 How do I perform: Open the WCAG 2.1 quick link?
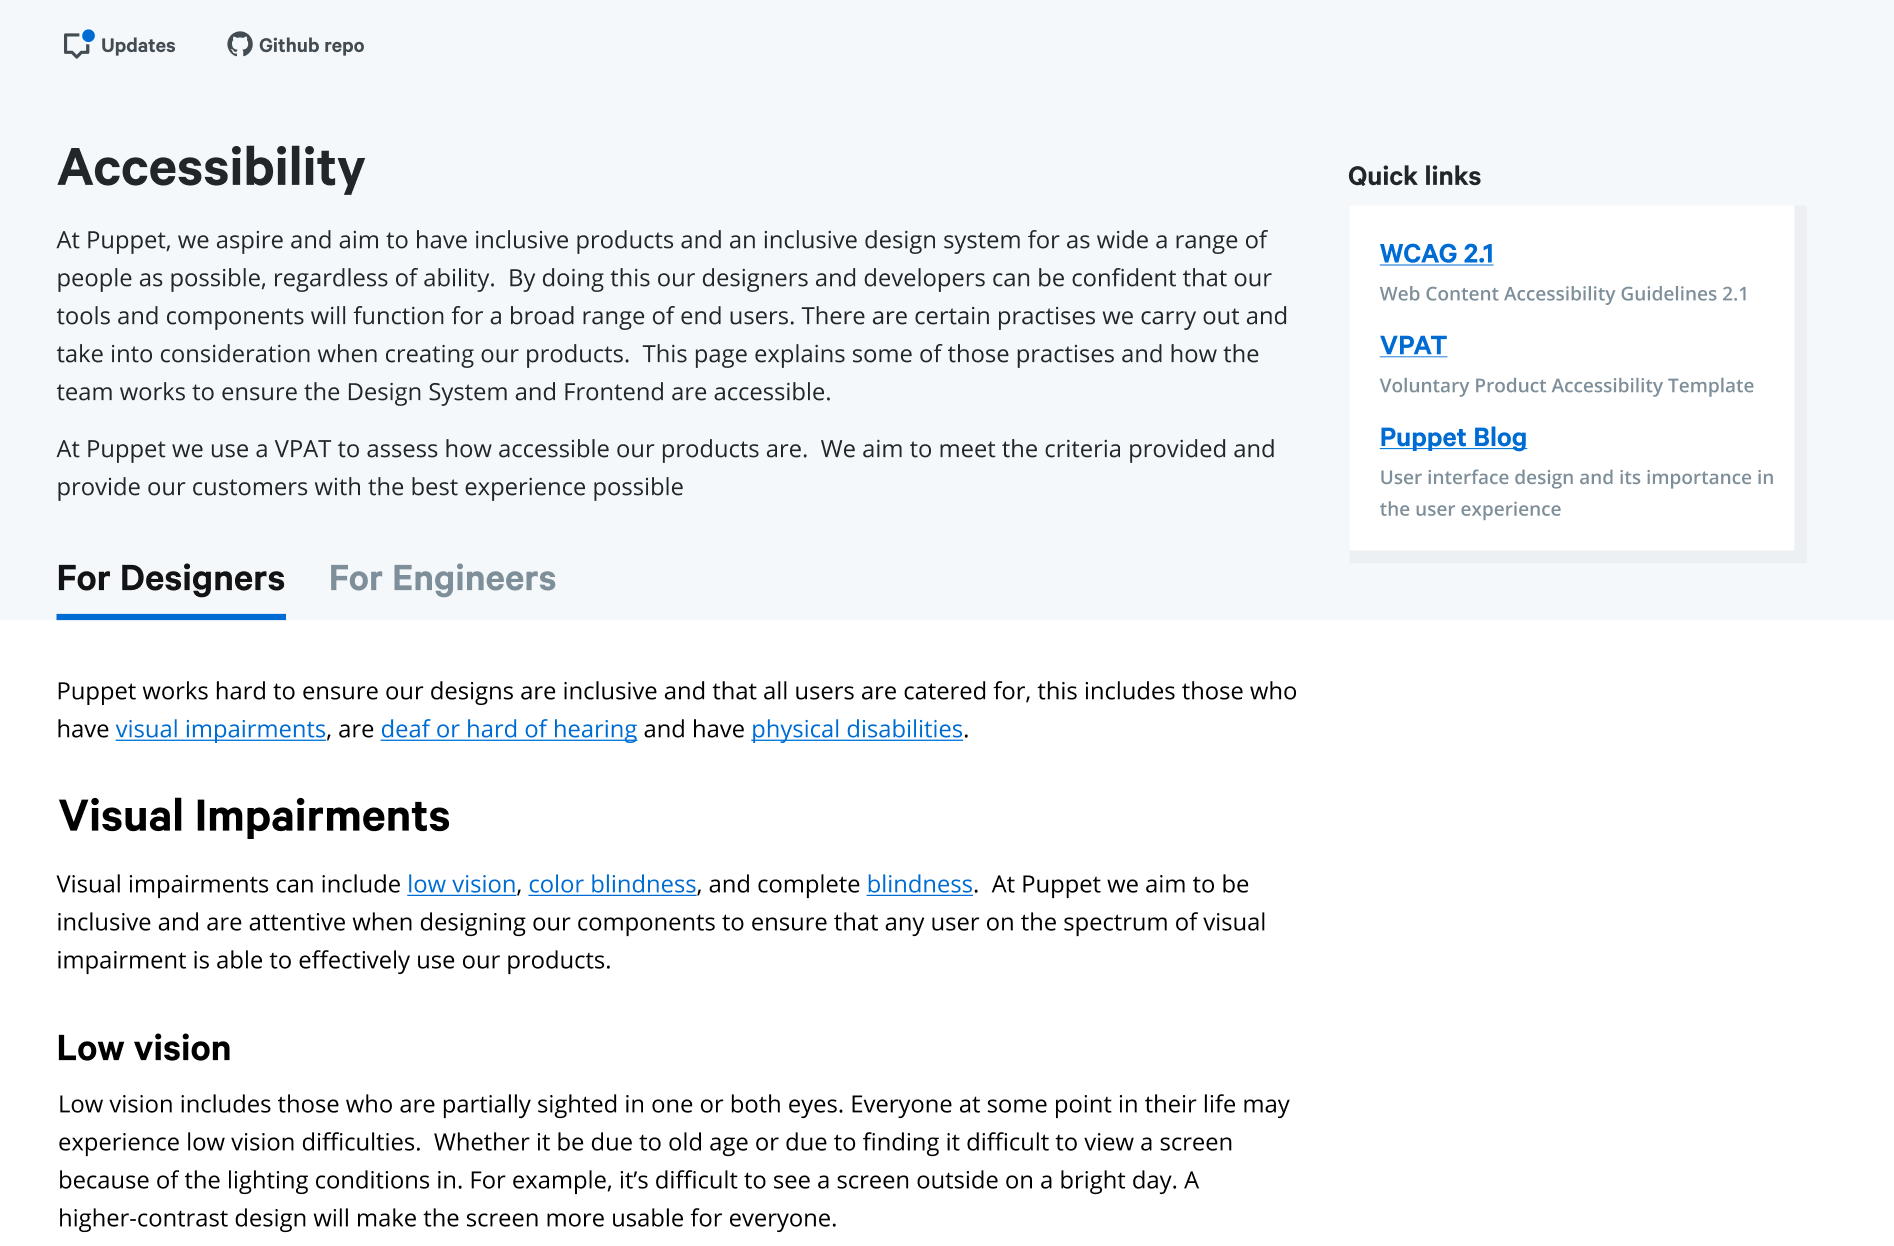point(1436,254)
